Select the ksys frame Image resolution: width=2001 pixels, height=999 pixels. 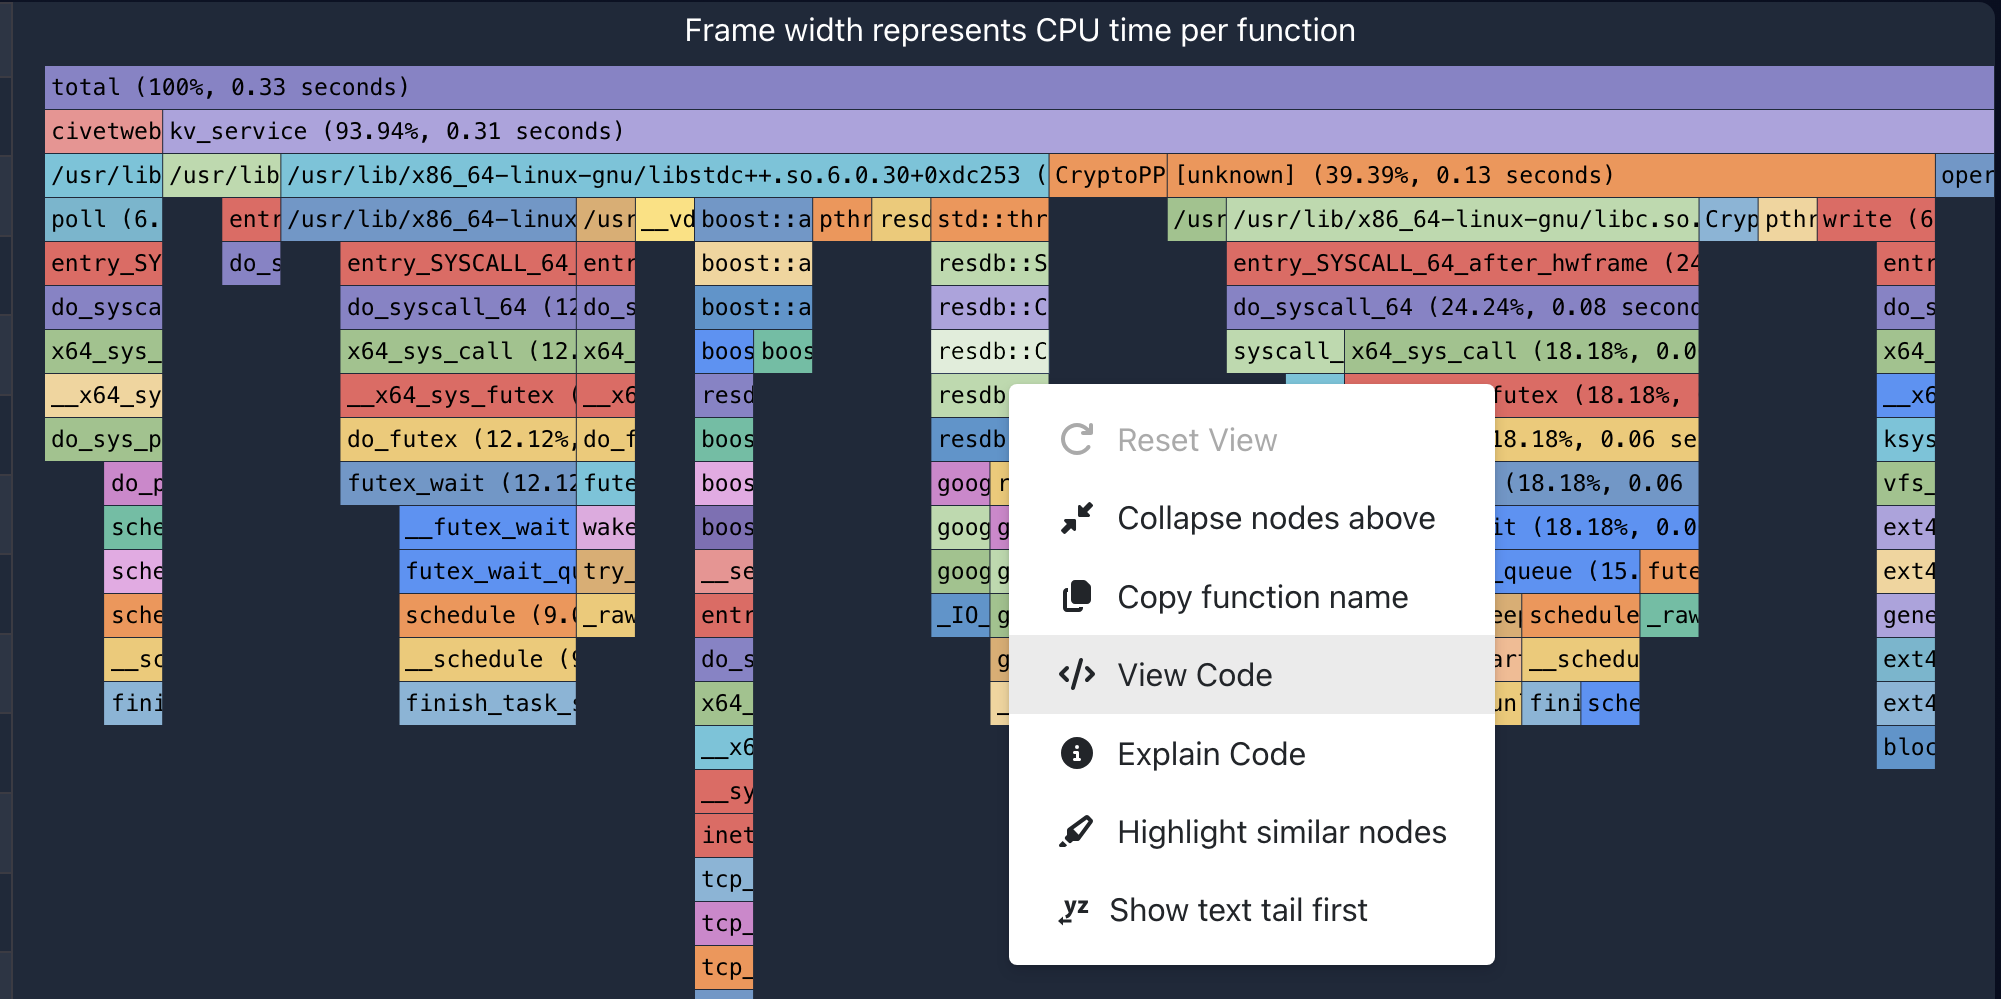1906,439
